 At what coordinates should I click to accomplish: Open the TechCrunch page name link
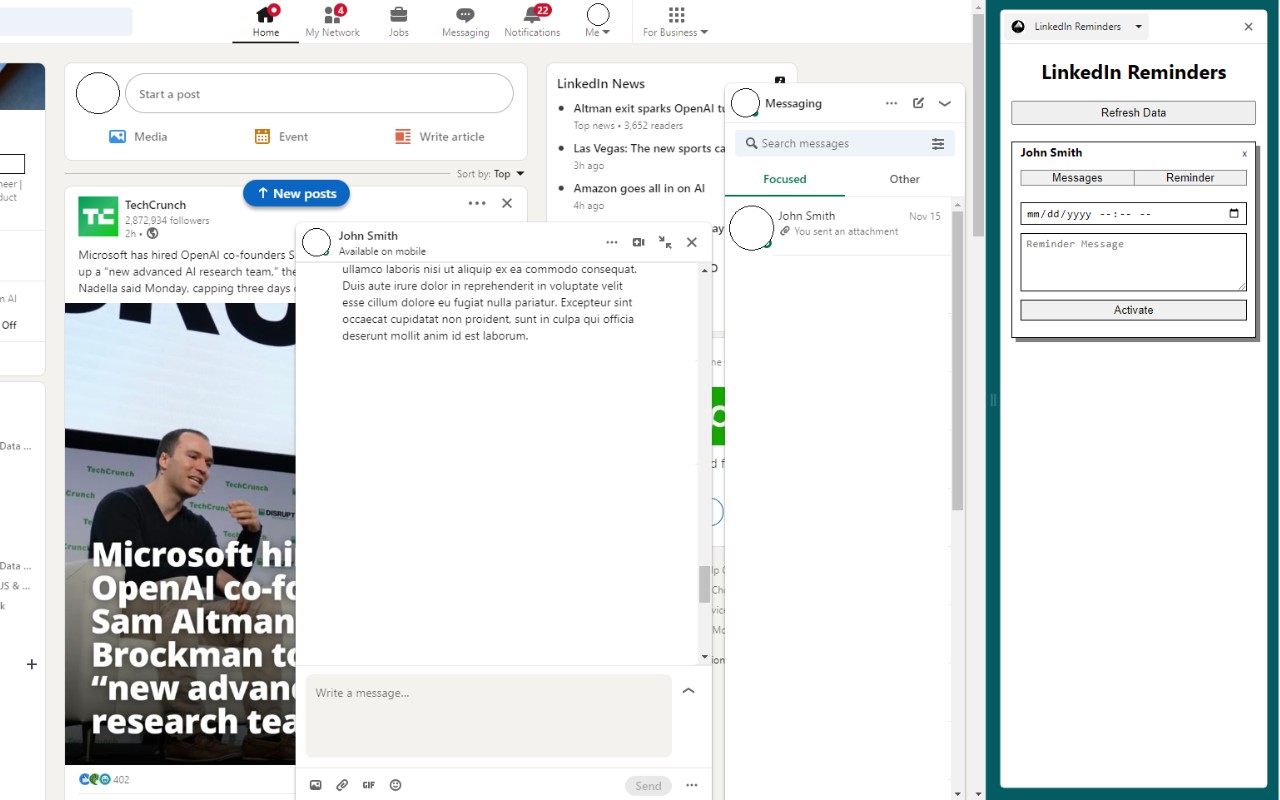coord(155,205)
